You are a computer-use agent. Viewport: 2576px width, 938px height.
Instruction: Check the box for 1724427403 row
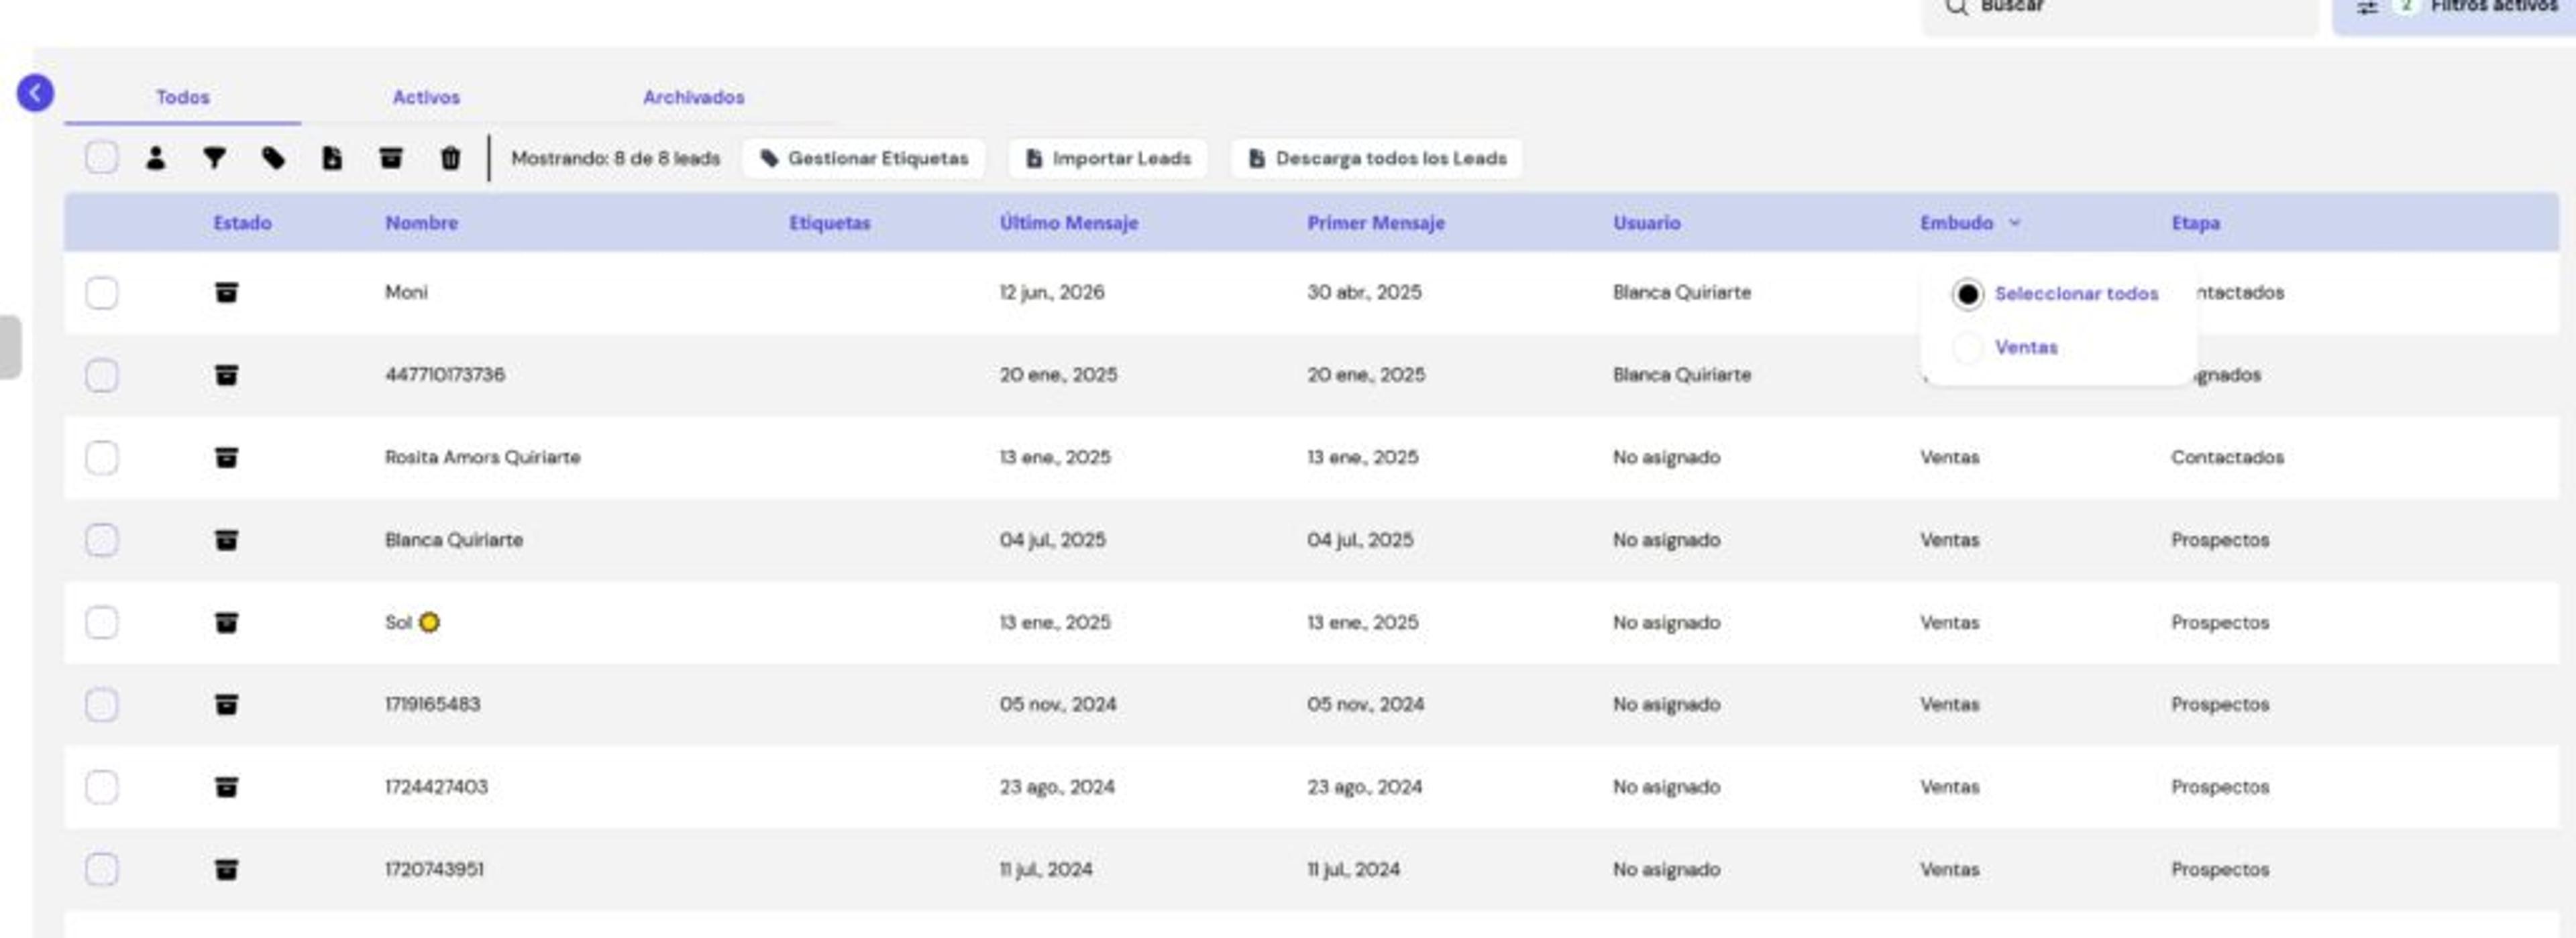point(101,787)
